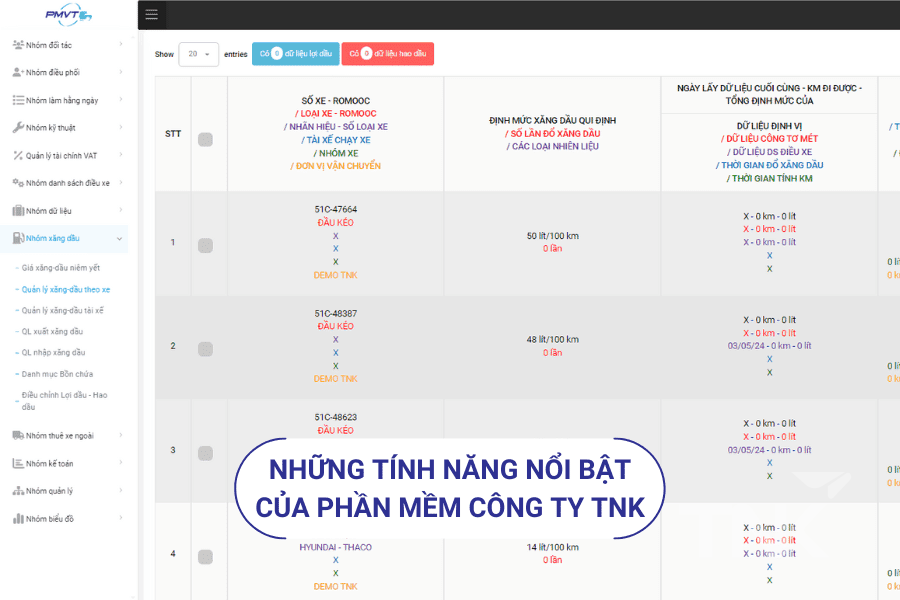The image size is (900, 600).
Task: Open the Show 20 entries dropdown
Action: coord(199,54)
